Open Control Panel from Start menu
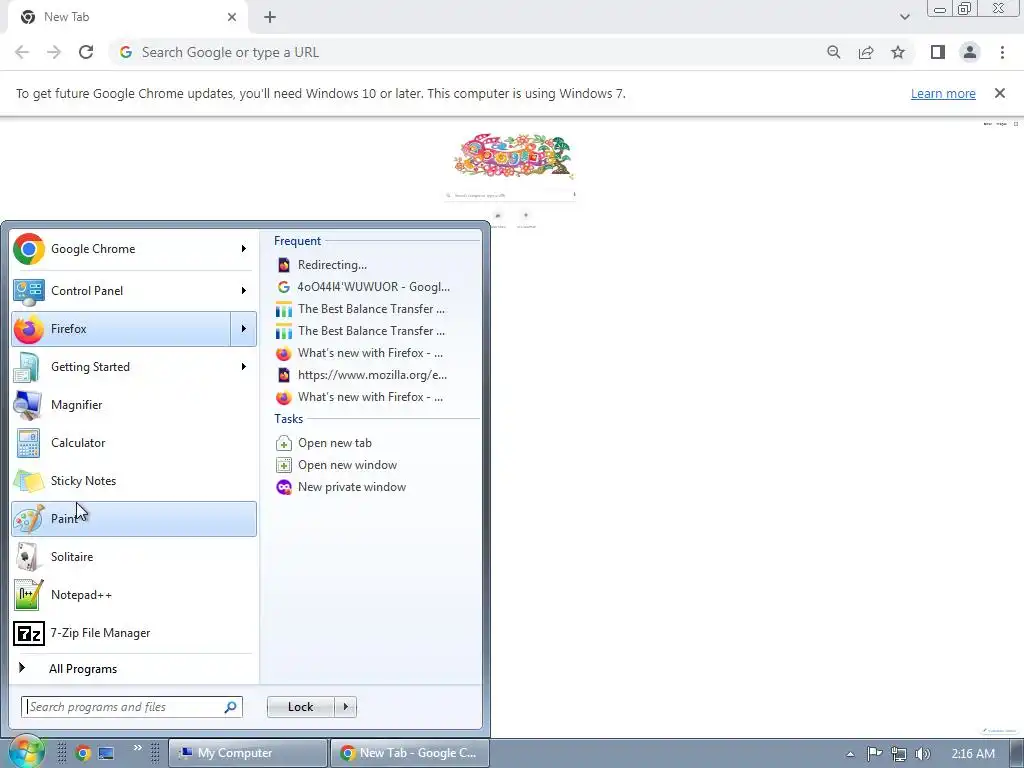 pyautogui.click(x=121, y=291)
